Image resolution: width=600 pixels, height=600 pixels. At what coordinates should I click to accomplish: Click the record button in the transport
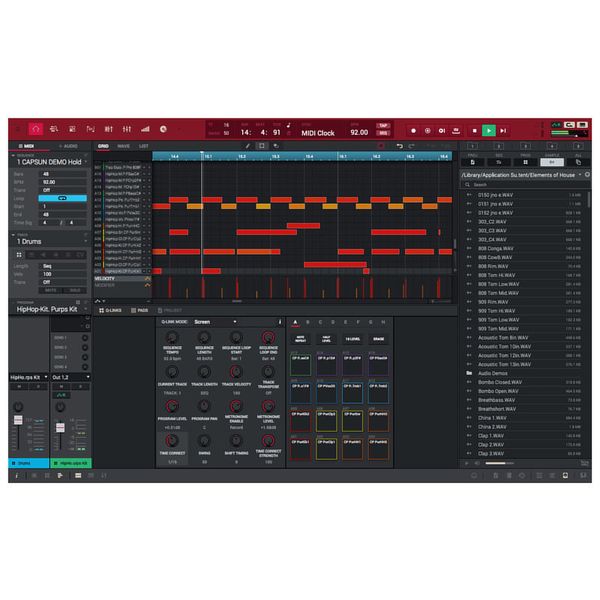(x=413, y=131)
